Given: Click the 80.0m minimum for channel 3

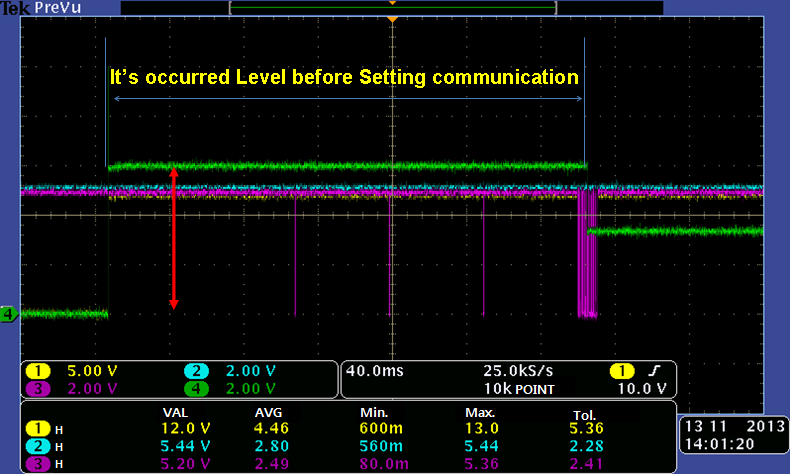Looking at the screenshot, I should tap(384, 464).
